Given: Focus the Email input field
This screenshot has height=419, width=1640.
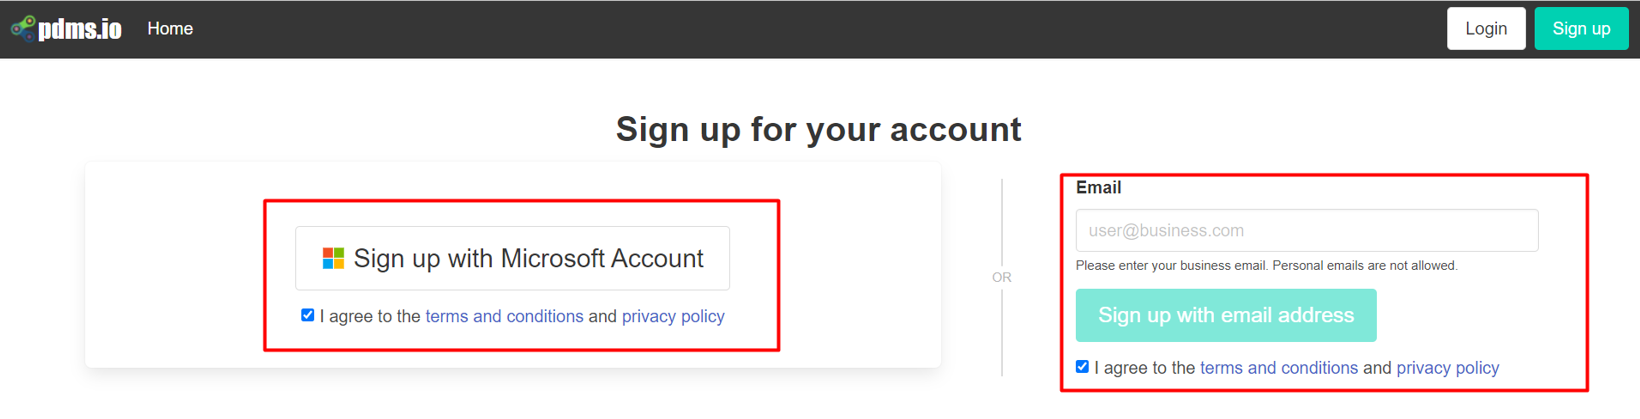Looking at the screenshot, I should tap(1306, 231).
